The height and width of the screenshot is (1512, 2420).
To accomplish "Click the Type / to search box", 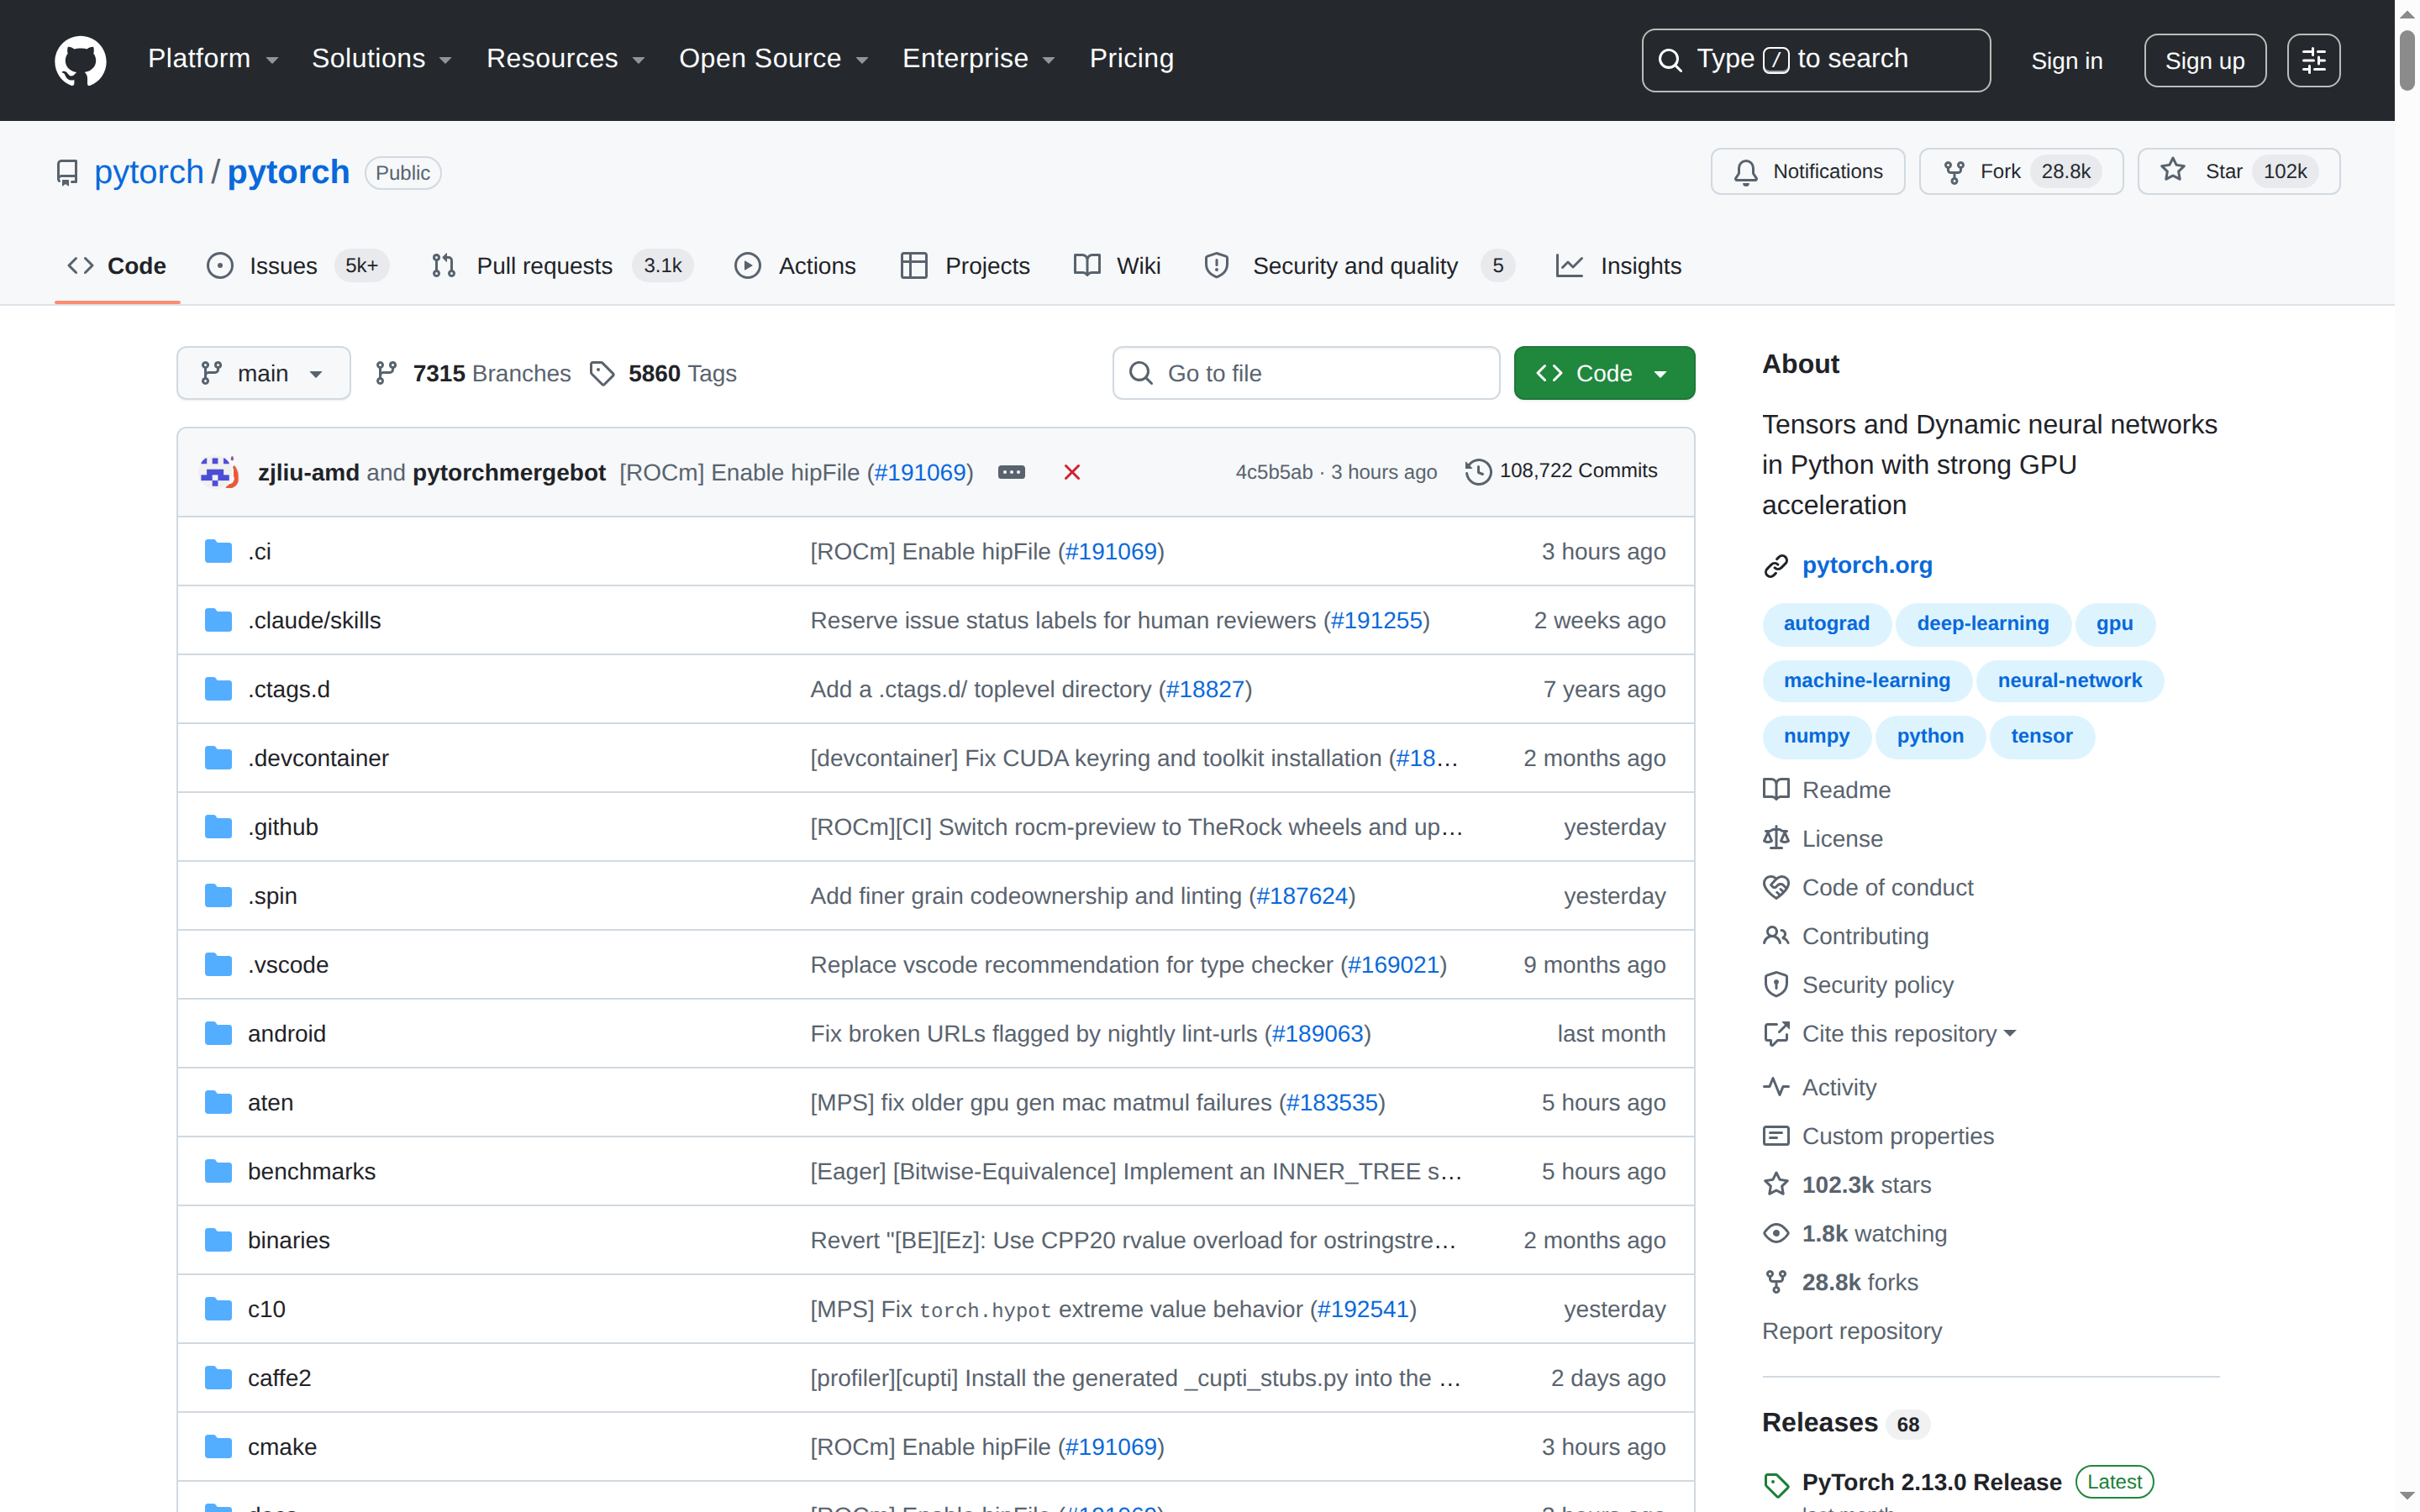I will pyautogui.click(x=1815, y=60).
